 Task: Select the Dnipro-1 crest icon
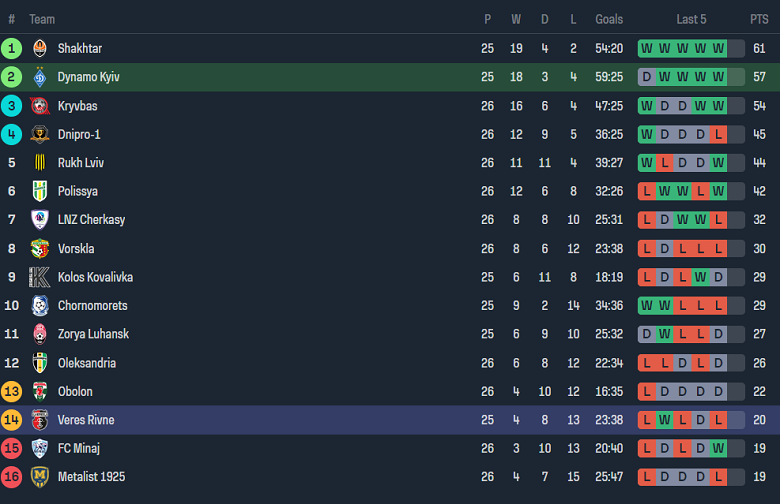pyautogui.click(x=40, y=134)
